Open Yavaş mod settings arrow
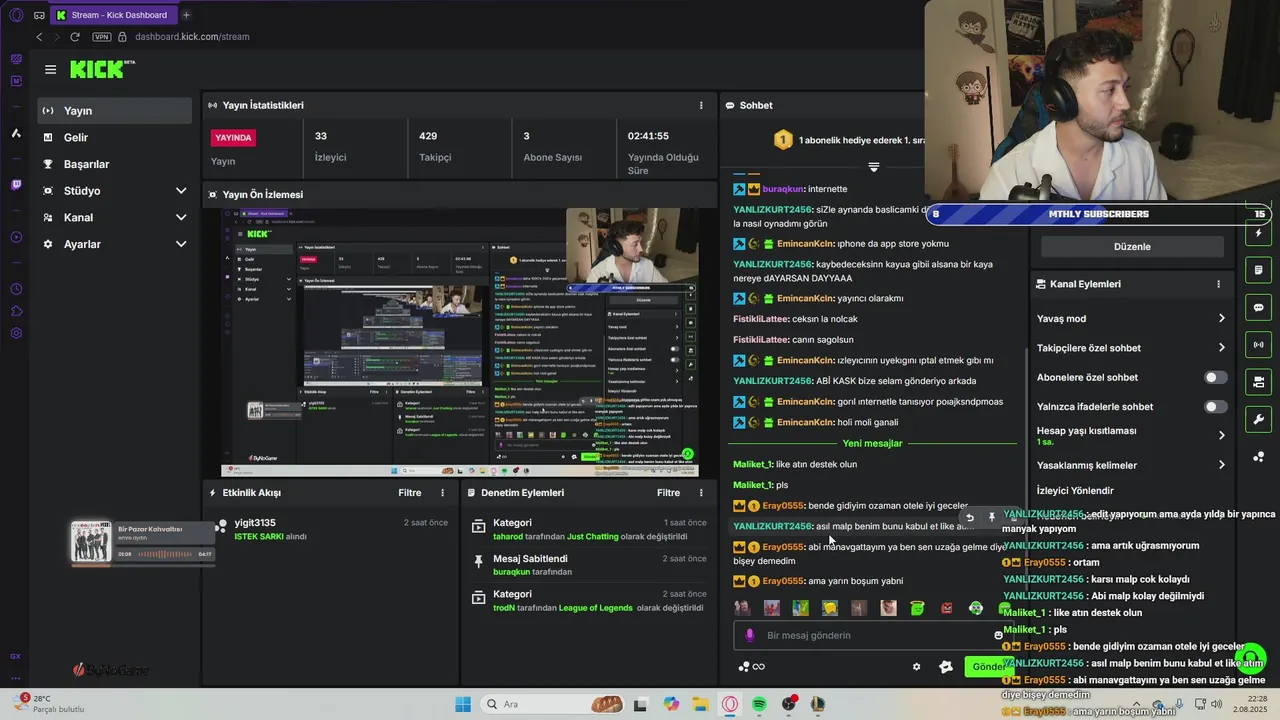This screenshot has height=720, width=1280. coord(1221,319)
